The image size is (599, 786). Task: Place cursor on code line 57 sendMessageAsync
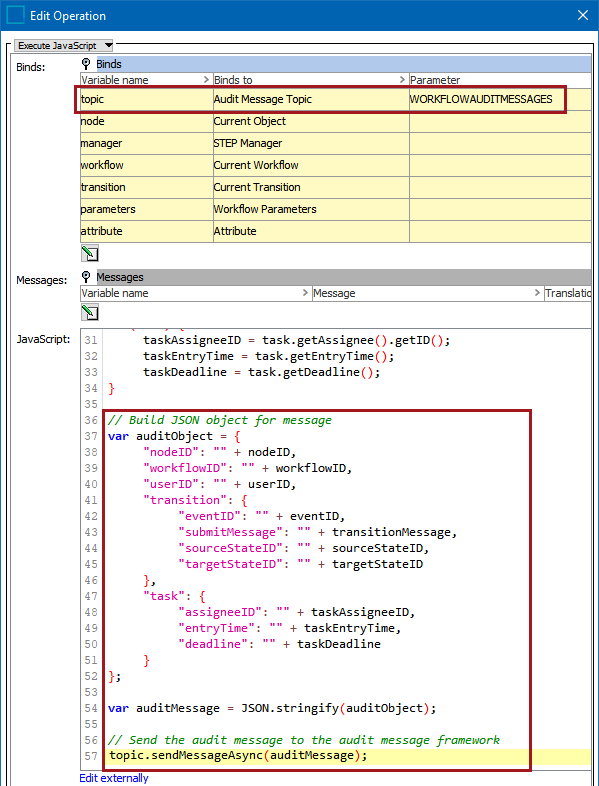coord(239,755)
